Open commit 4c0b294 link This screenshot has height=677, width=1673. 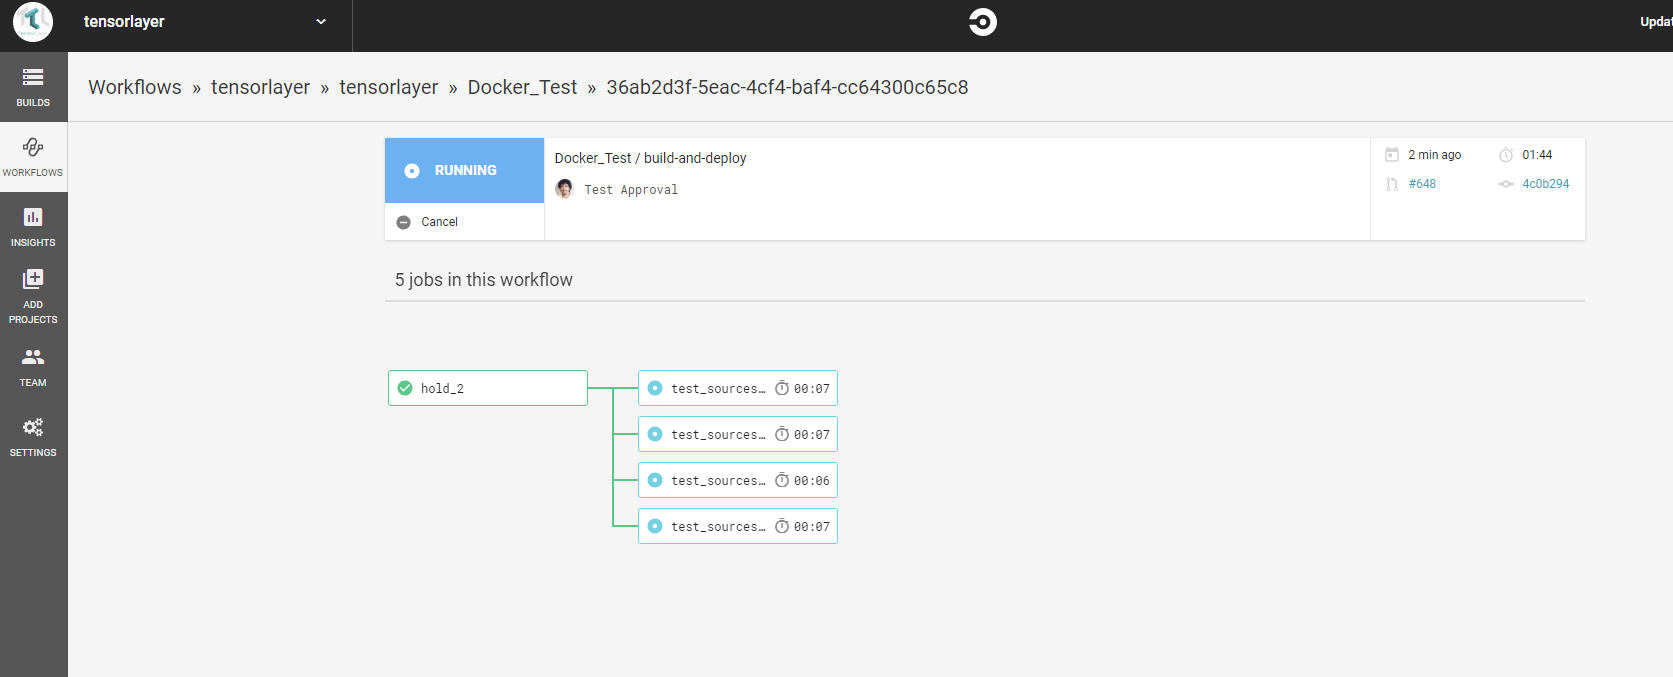(1546, 184)
